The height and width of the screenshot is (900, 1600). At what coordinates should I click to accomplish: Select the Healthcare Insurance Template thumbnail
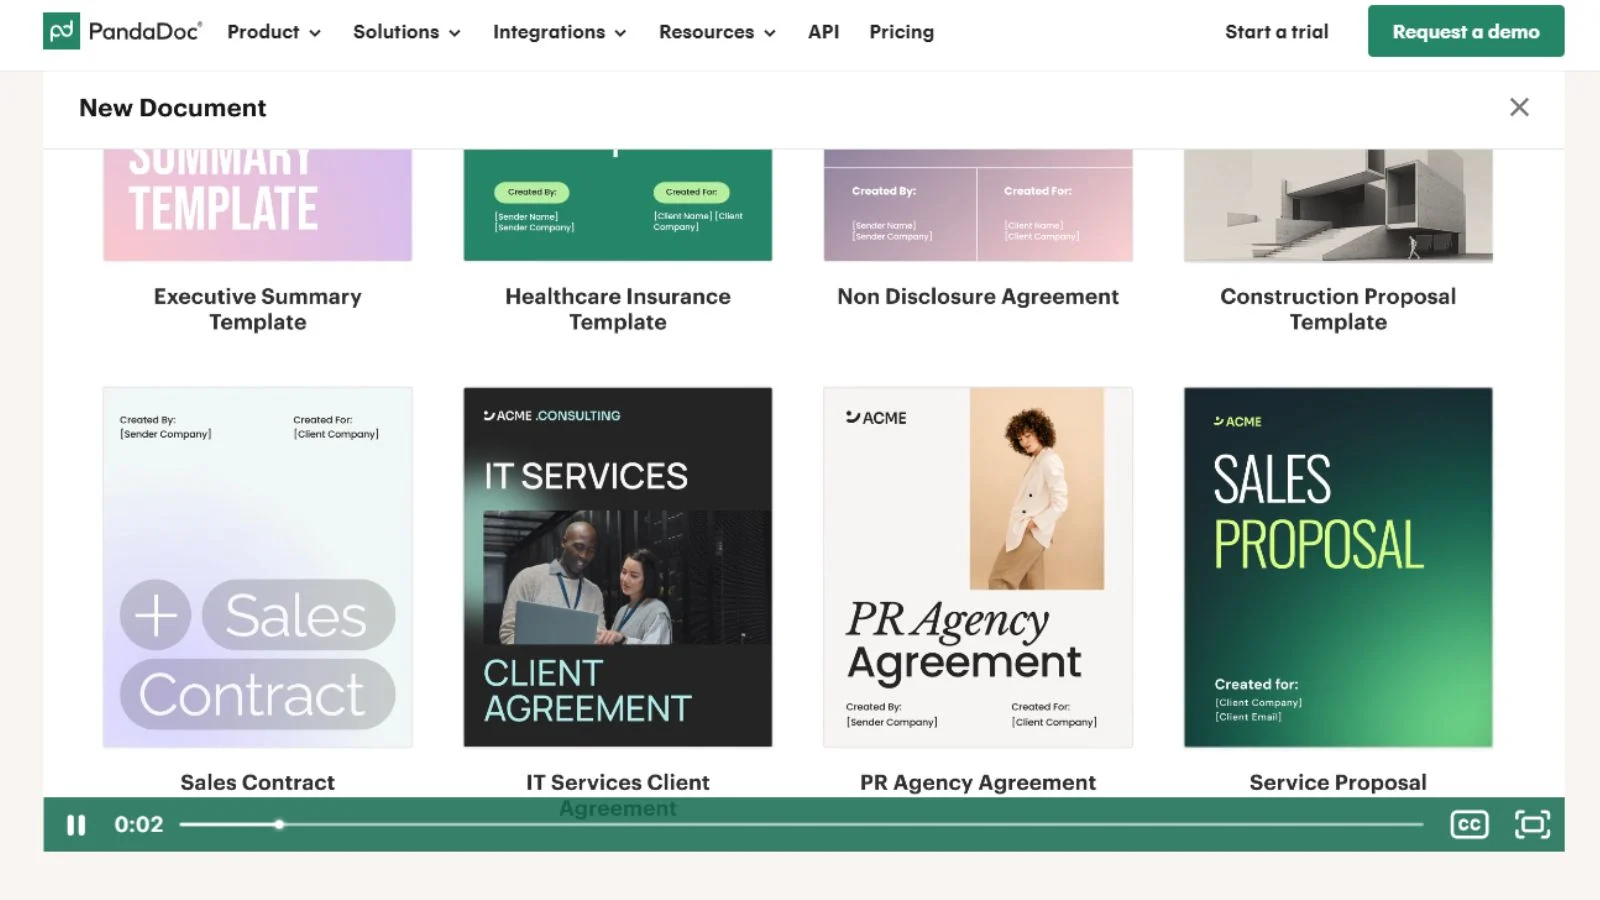tap(618, 205)
